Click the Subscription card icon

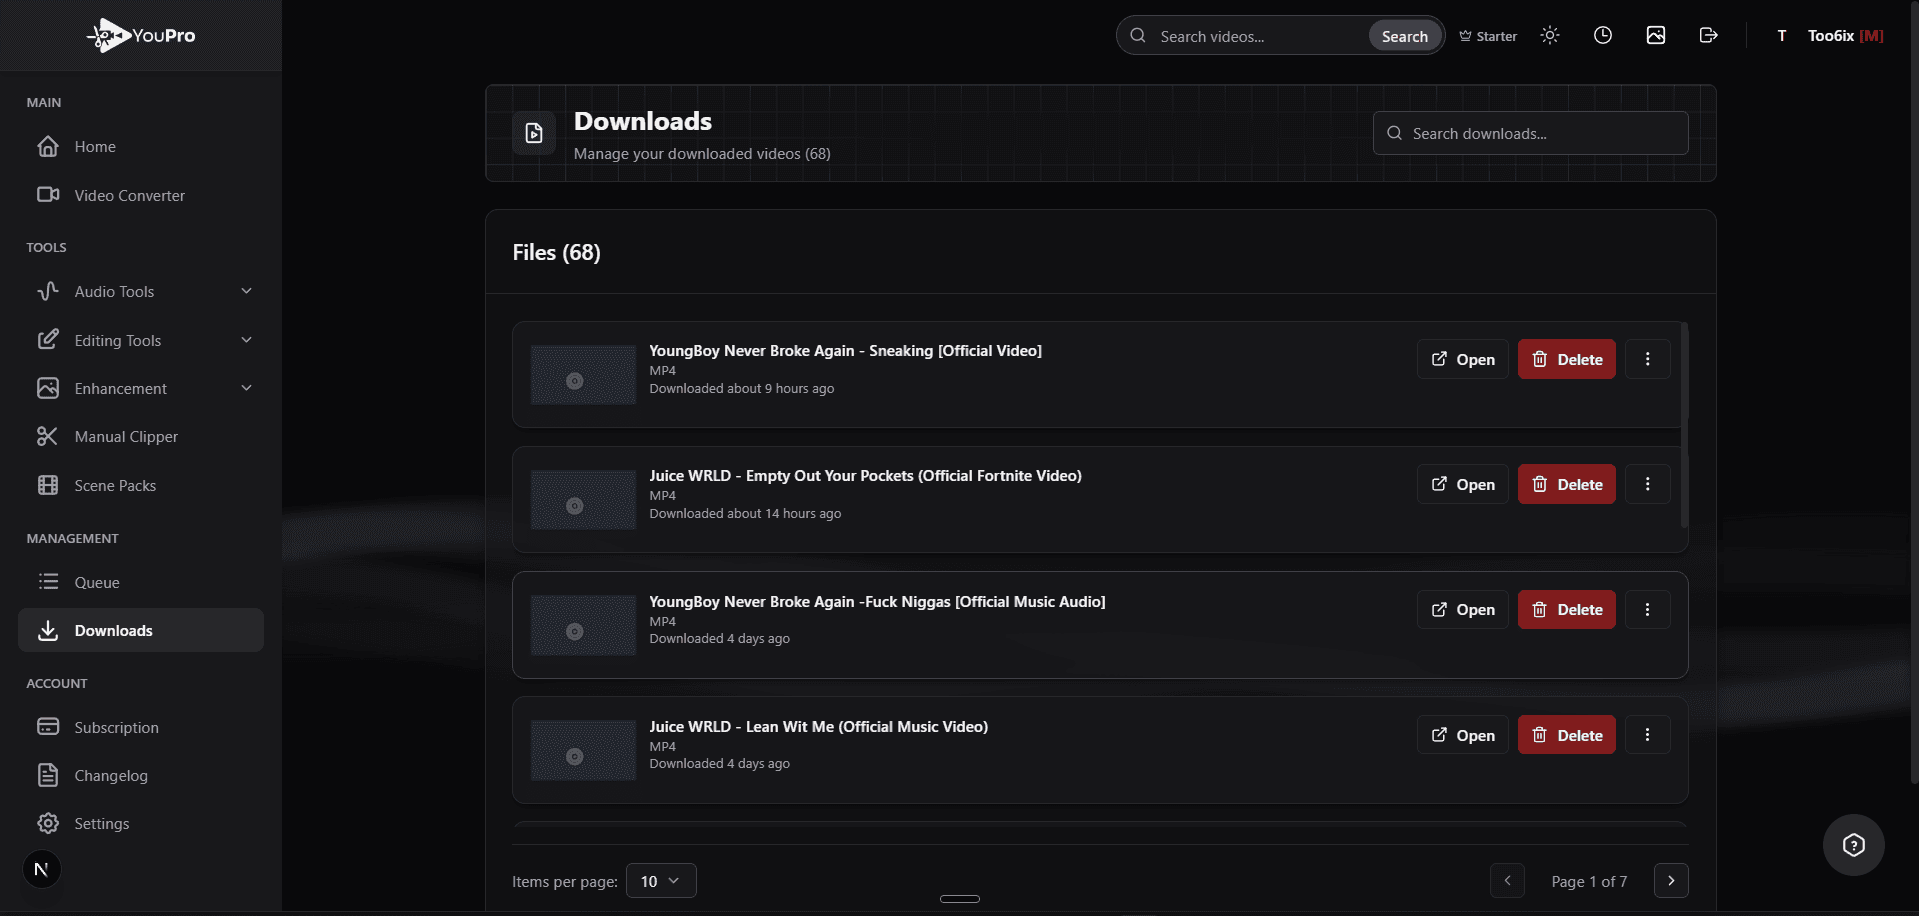pos(48,727)
